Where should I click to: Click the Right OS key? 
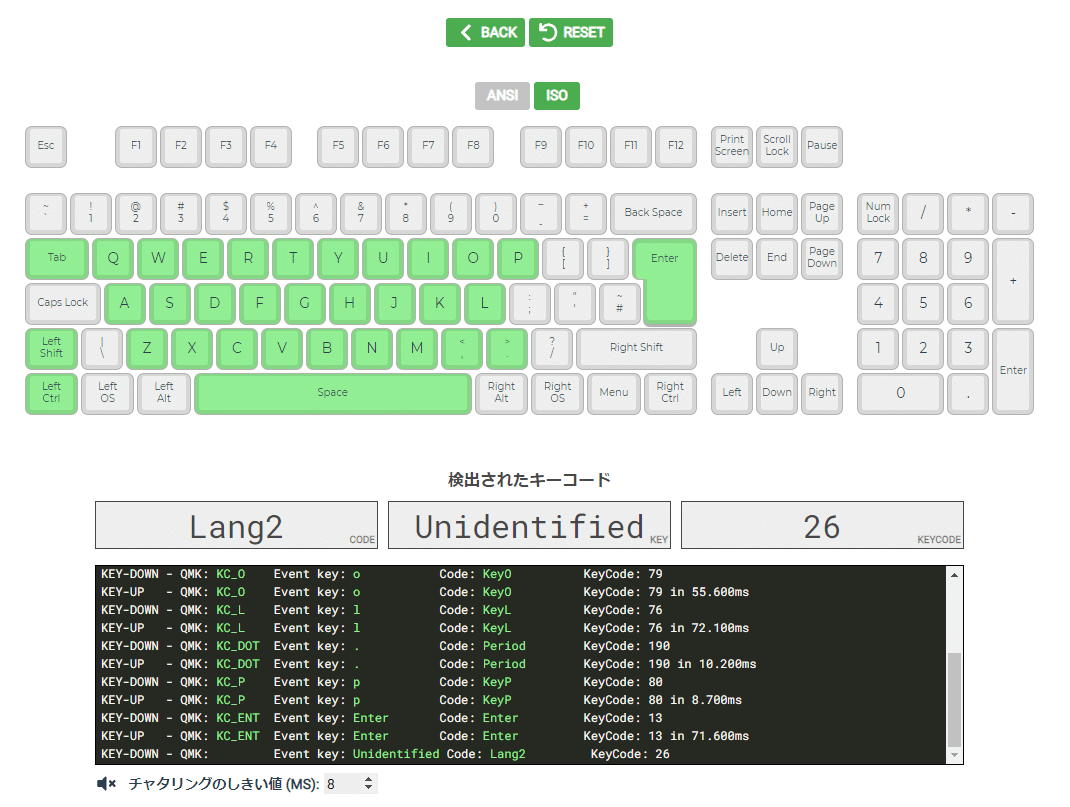click(x=558, y=393)
